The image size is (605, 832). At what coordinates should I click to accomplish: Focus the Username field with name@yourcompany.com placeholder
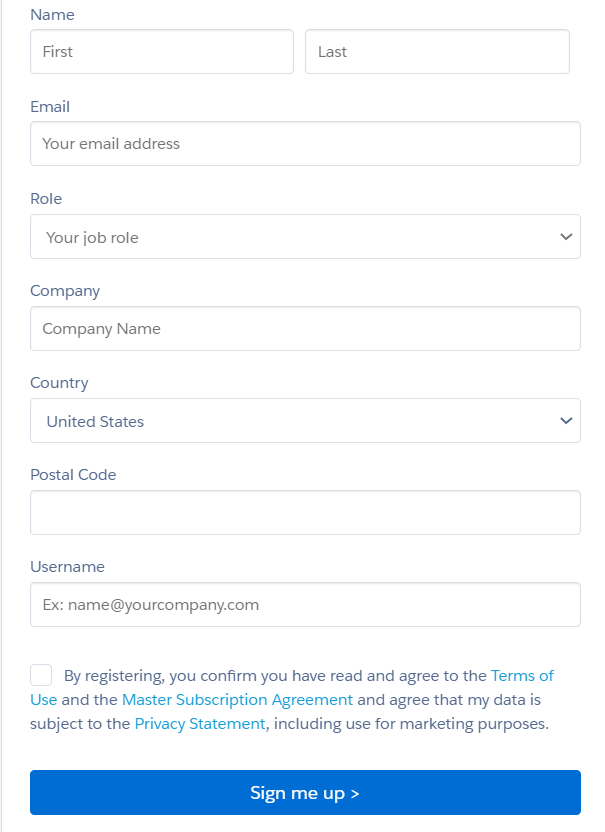[x=305, y=605]
